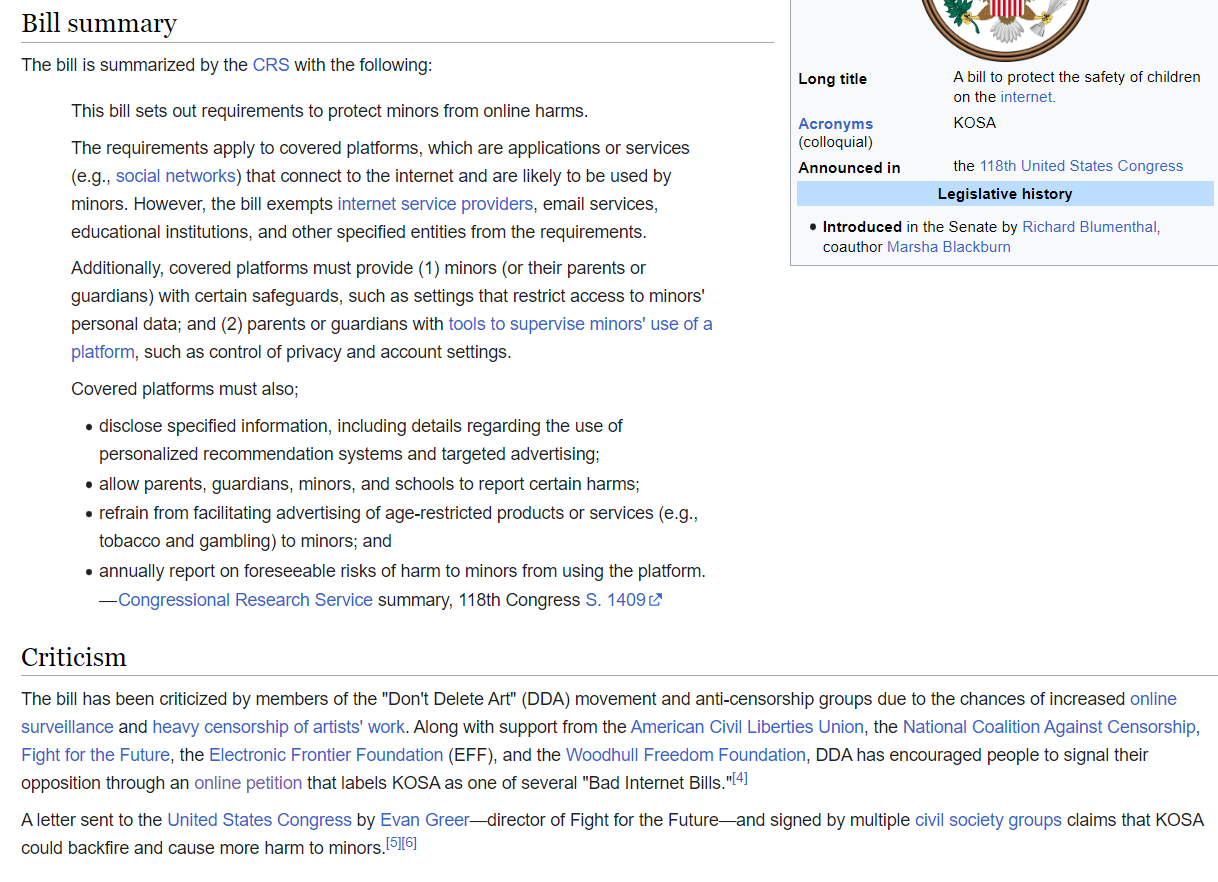This screenshot has width=1218, height=882.
Task: Open Marsha Blackburn's article link
Action: click(949, 247)
